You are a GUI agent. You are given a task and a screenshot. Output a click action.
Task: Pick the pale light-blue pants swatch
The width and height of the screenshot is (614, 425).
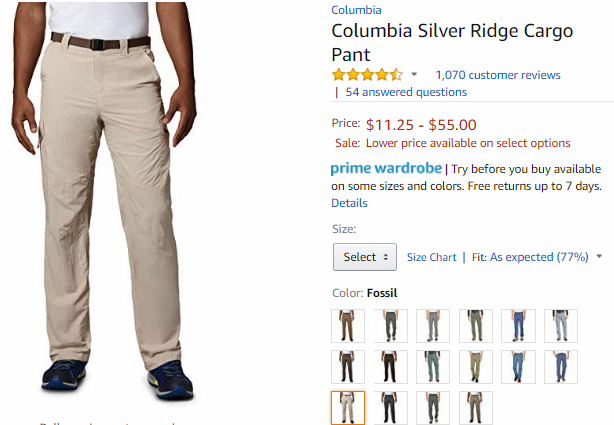click(561, 326)
